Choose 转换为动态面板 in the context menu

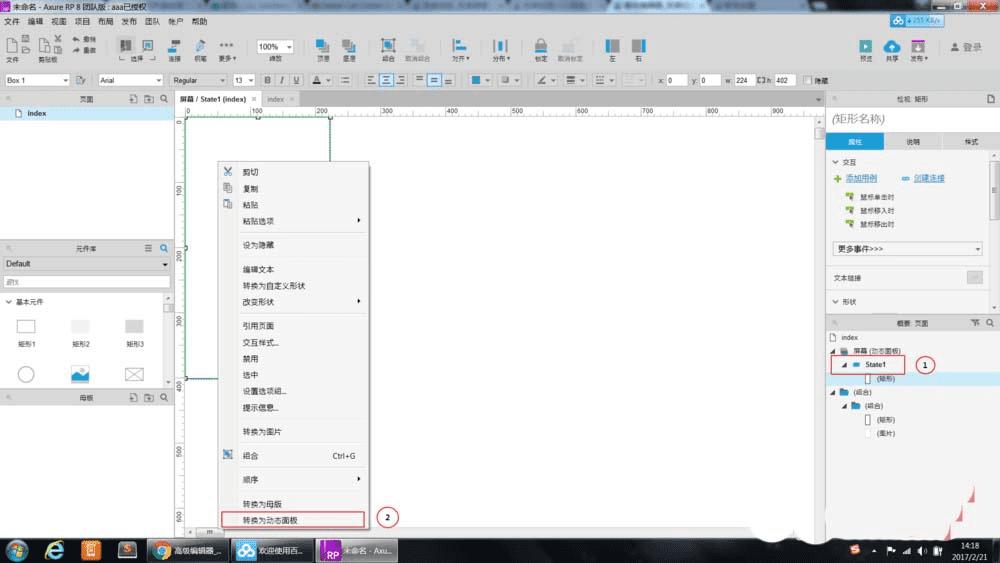coord(271,520)
